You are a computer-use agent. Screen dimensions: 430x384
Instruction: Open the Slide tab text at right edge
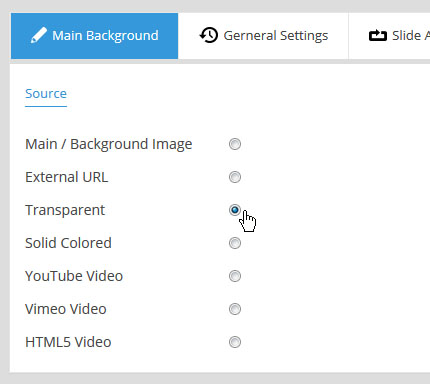click(411, 35)
